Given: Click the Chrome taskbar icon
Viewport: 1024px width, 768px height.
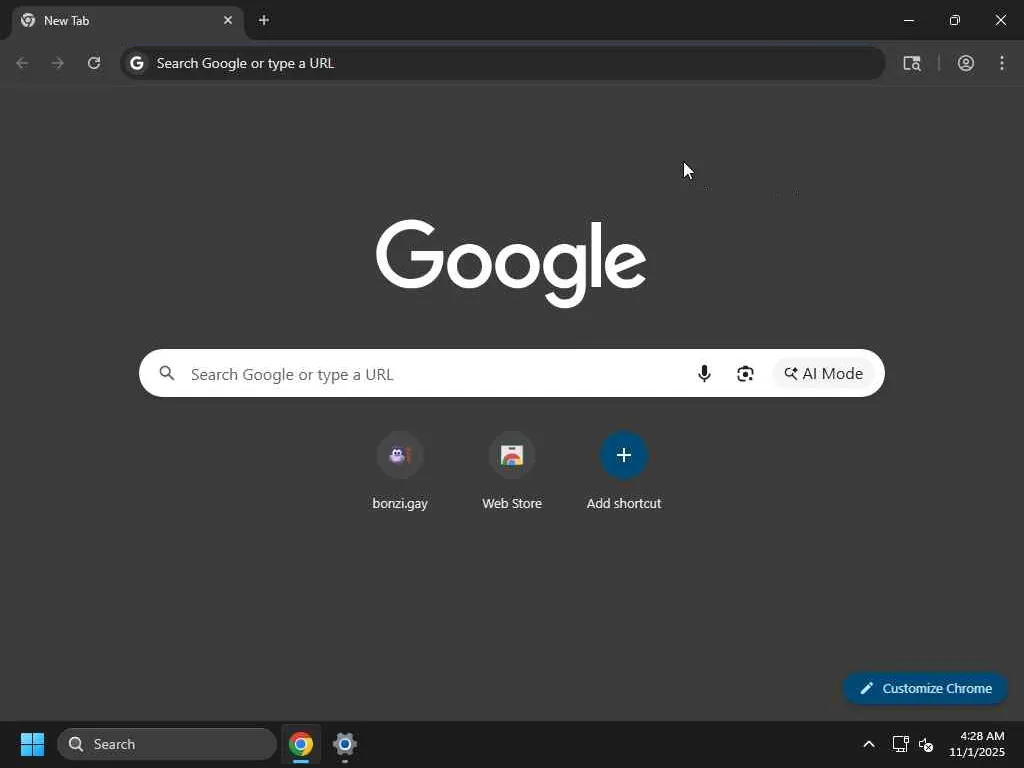Looking at the screenshot, I should (301, 744).
